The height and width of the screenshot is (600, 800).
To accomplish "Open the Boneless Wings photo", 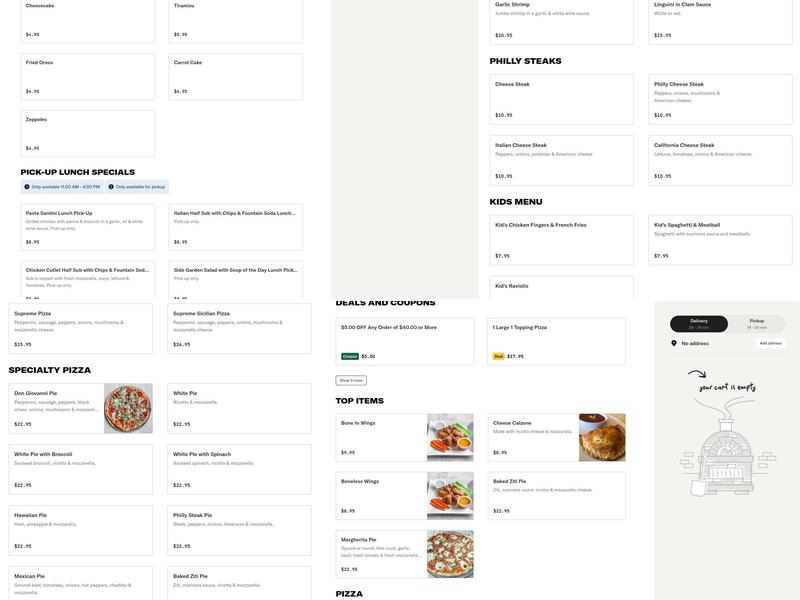I will (x=450, y=496).
